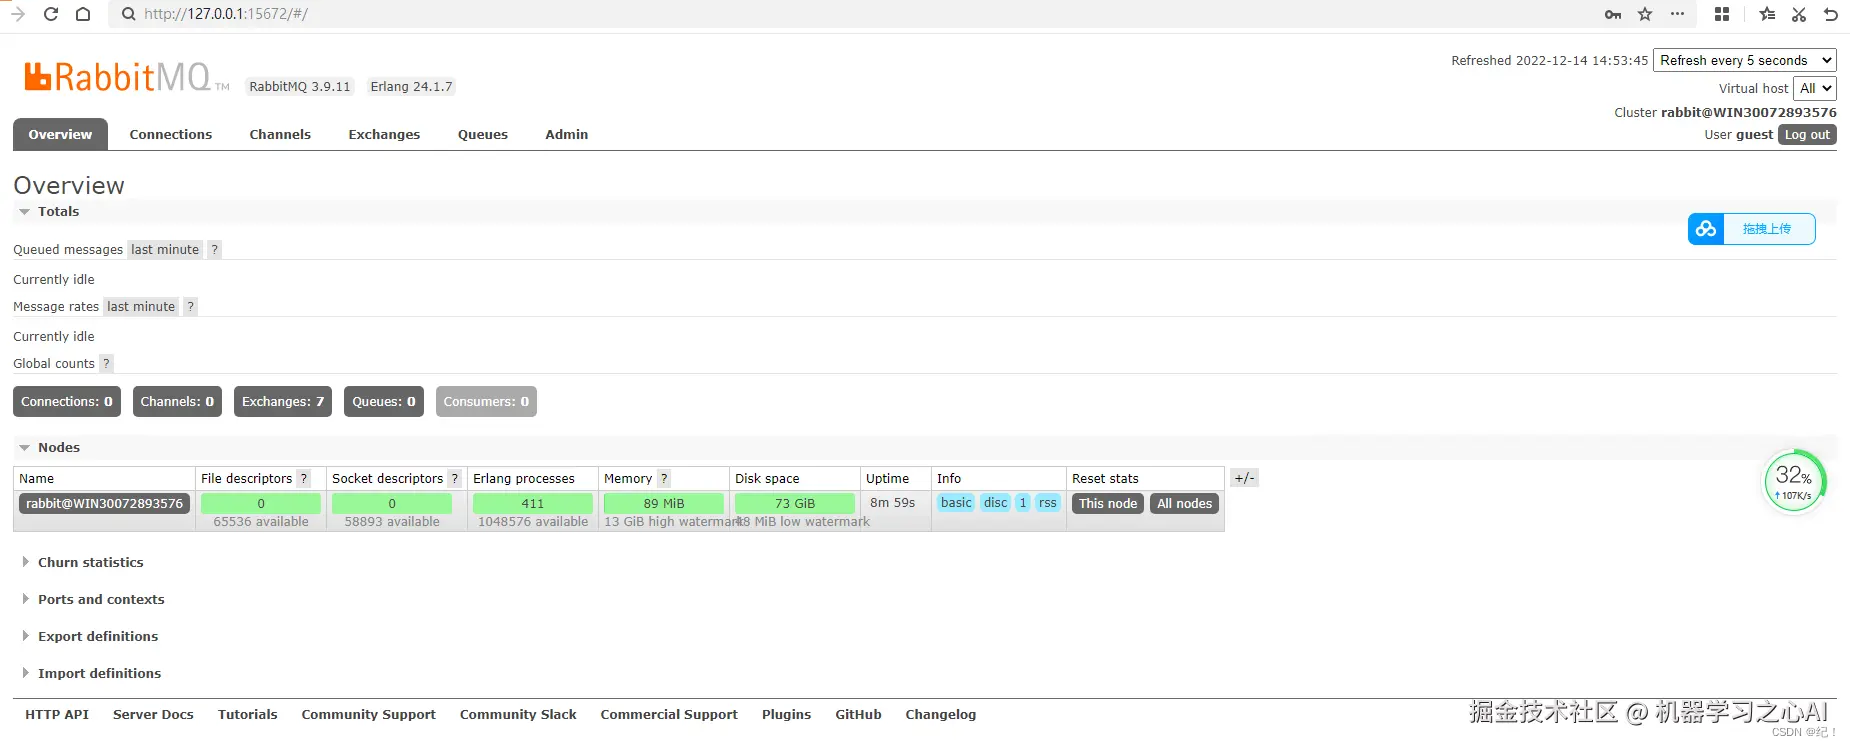Go to the Admin tab
The height and width of the screenshot is (747, 1850).
(567, 135)
